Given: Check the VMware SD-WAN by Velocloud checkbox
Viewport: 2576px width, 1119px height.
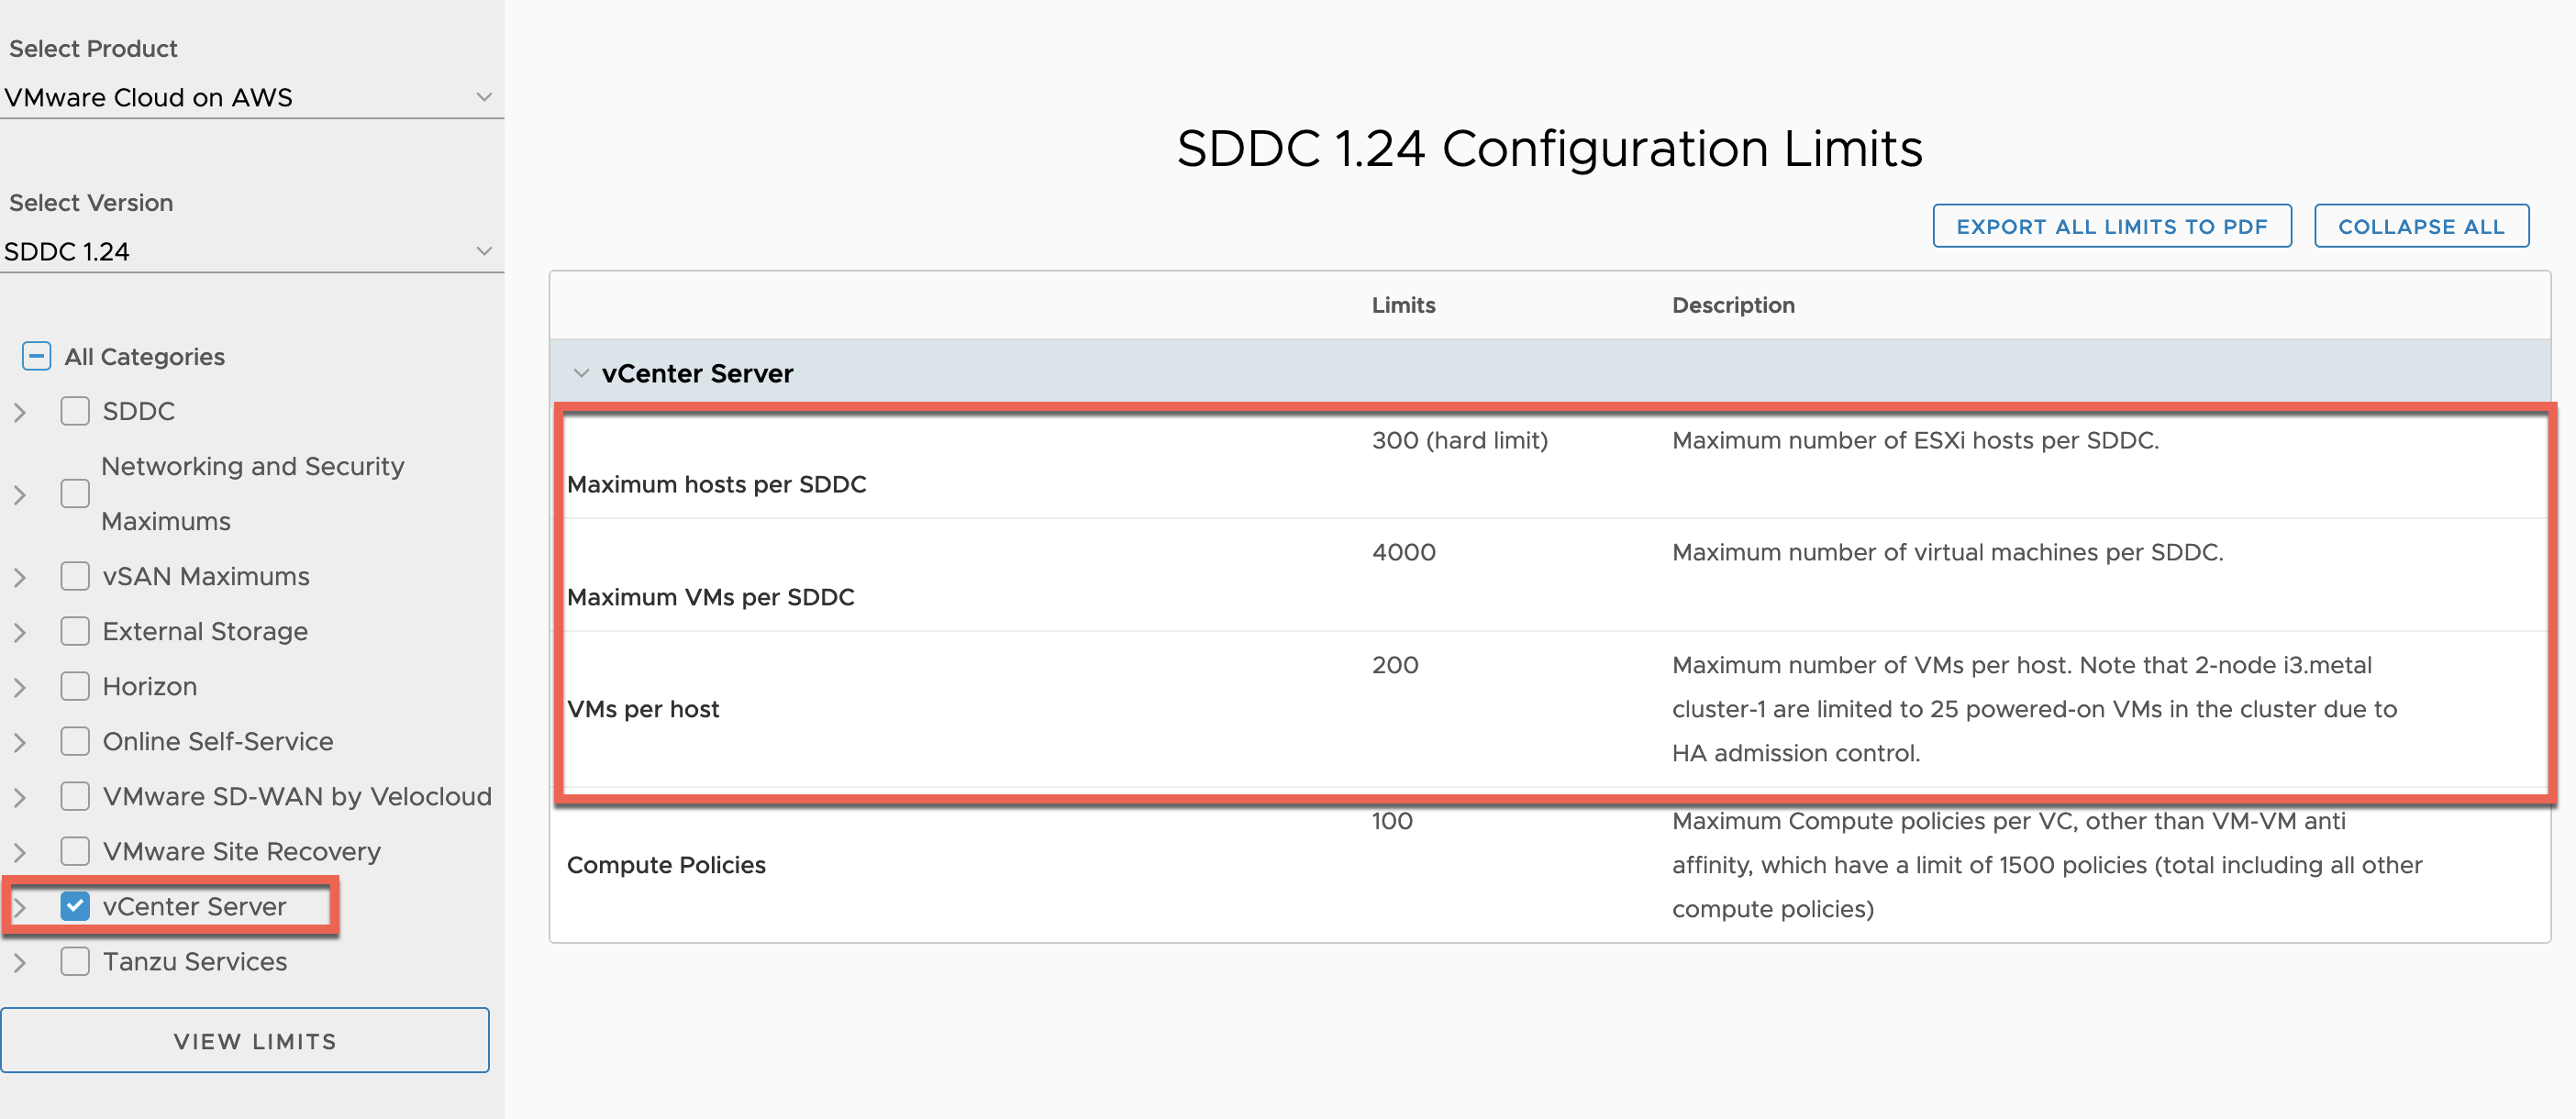Looking at the screenshot, I should pos(75,796).
